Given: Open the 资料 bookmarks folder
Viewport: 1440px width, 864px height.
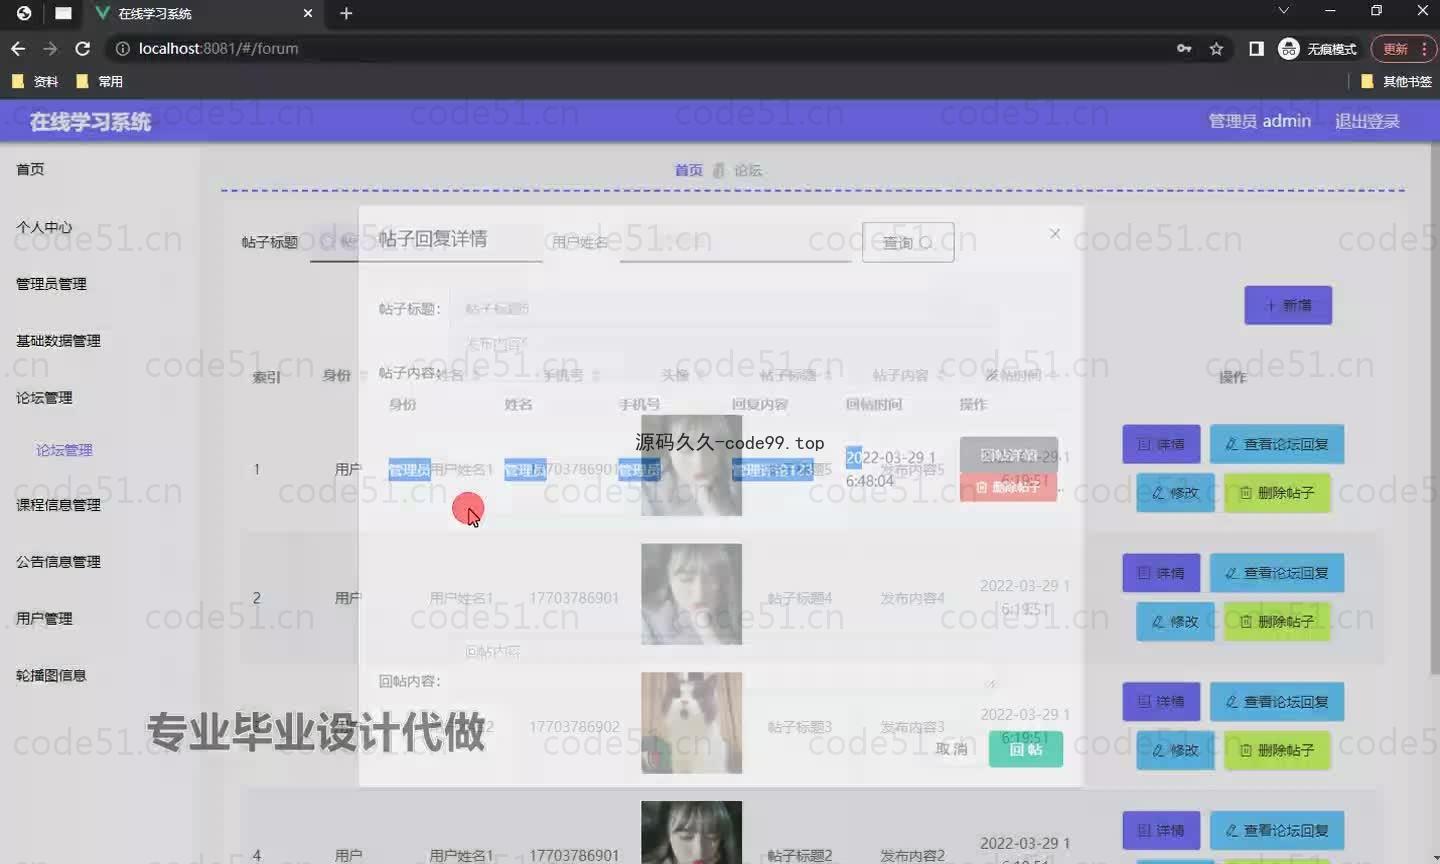Looking at the screenshot, I should pyautogui.click(x=35, y=81).
